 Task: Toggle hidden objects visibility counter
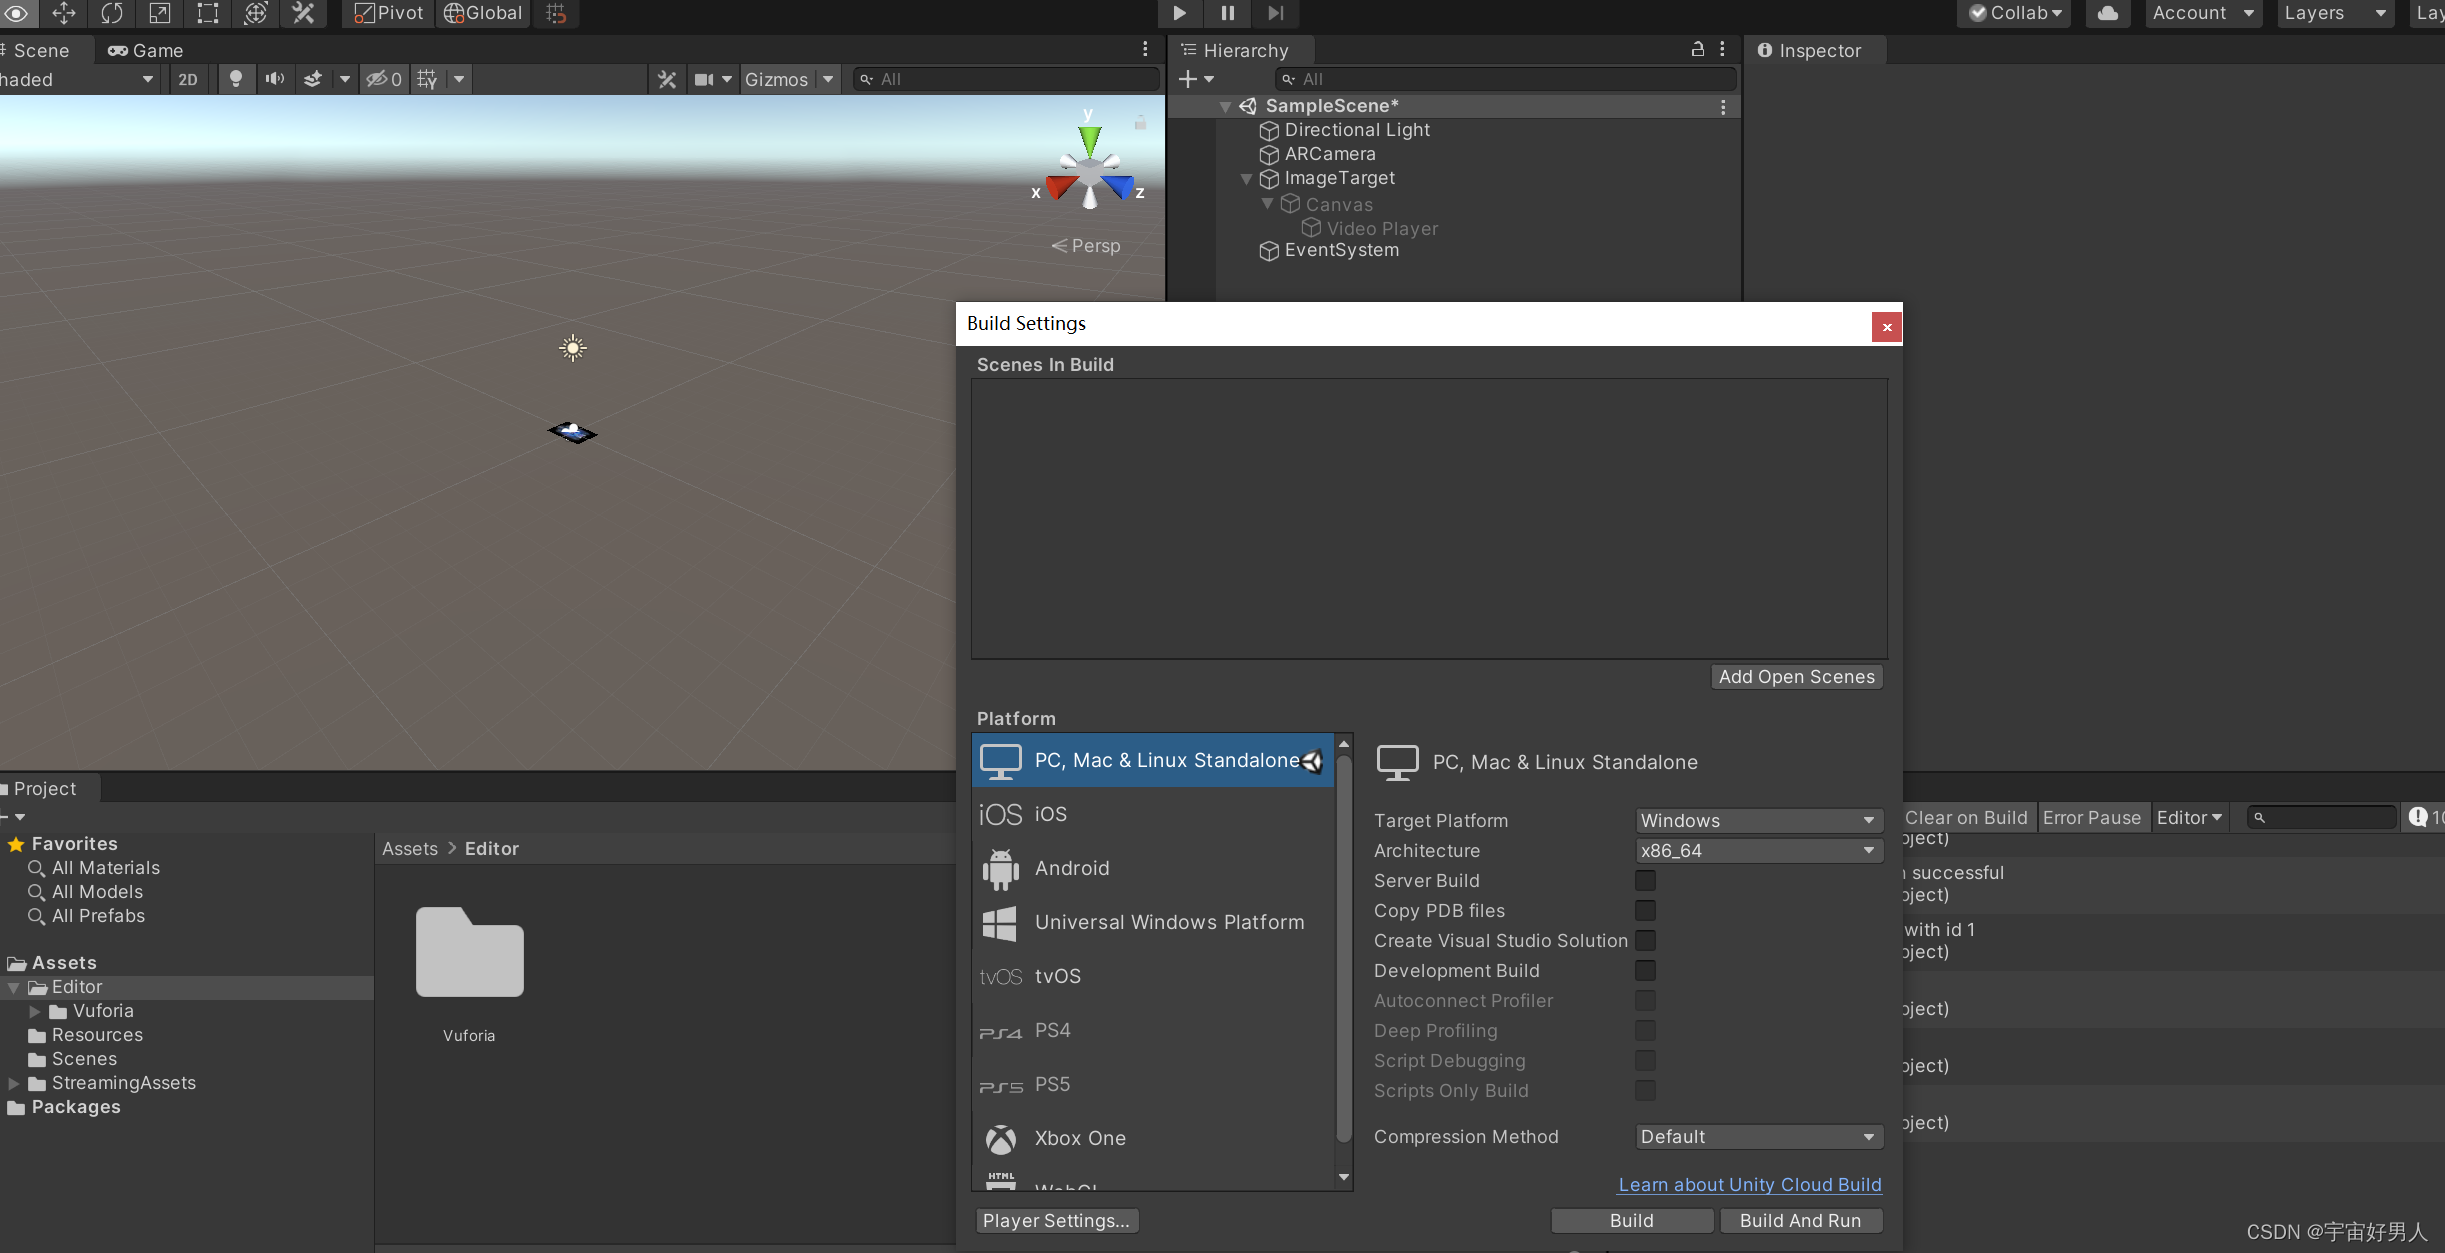(384, 79)
